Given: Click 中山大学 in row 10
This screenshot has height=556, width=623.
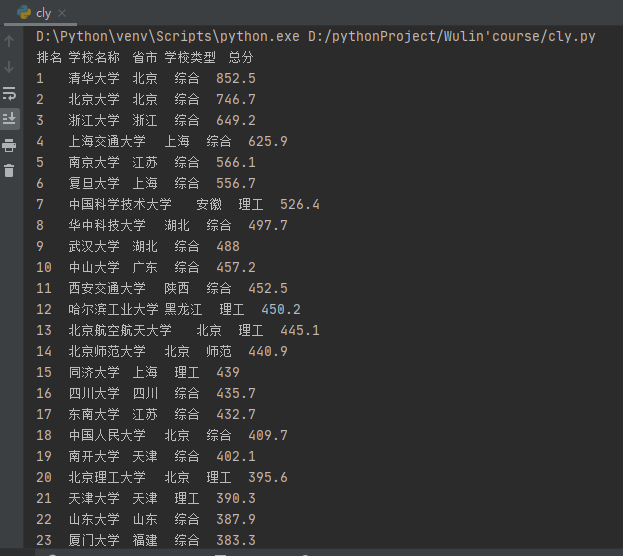Looking at the screenshot, I should 94,267.
